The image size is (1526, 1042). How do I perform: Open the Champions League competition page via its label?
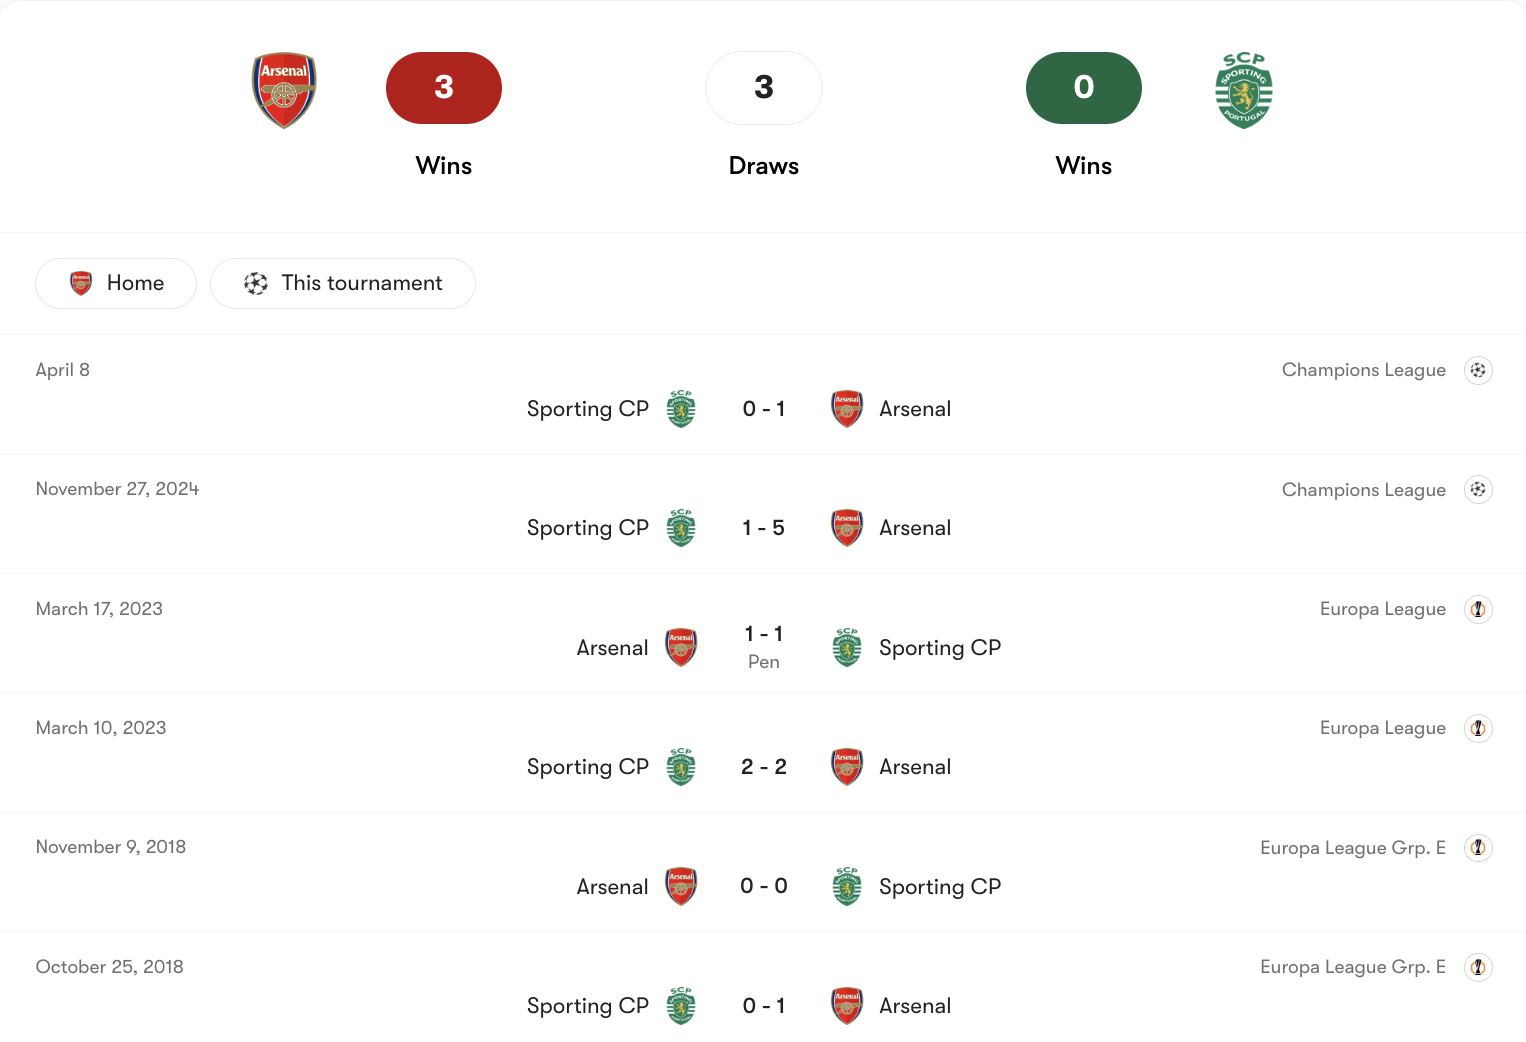pos(1363,370)
